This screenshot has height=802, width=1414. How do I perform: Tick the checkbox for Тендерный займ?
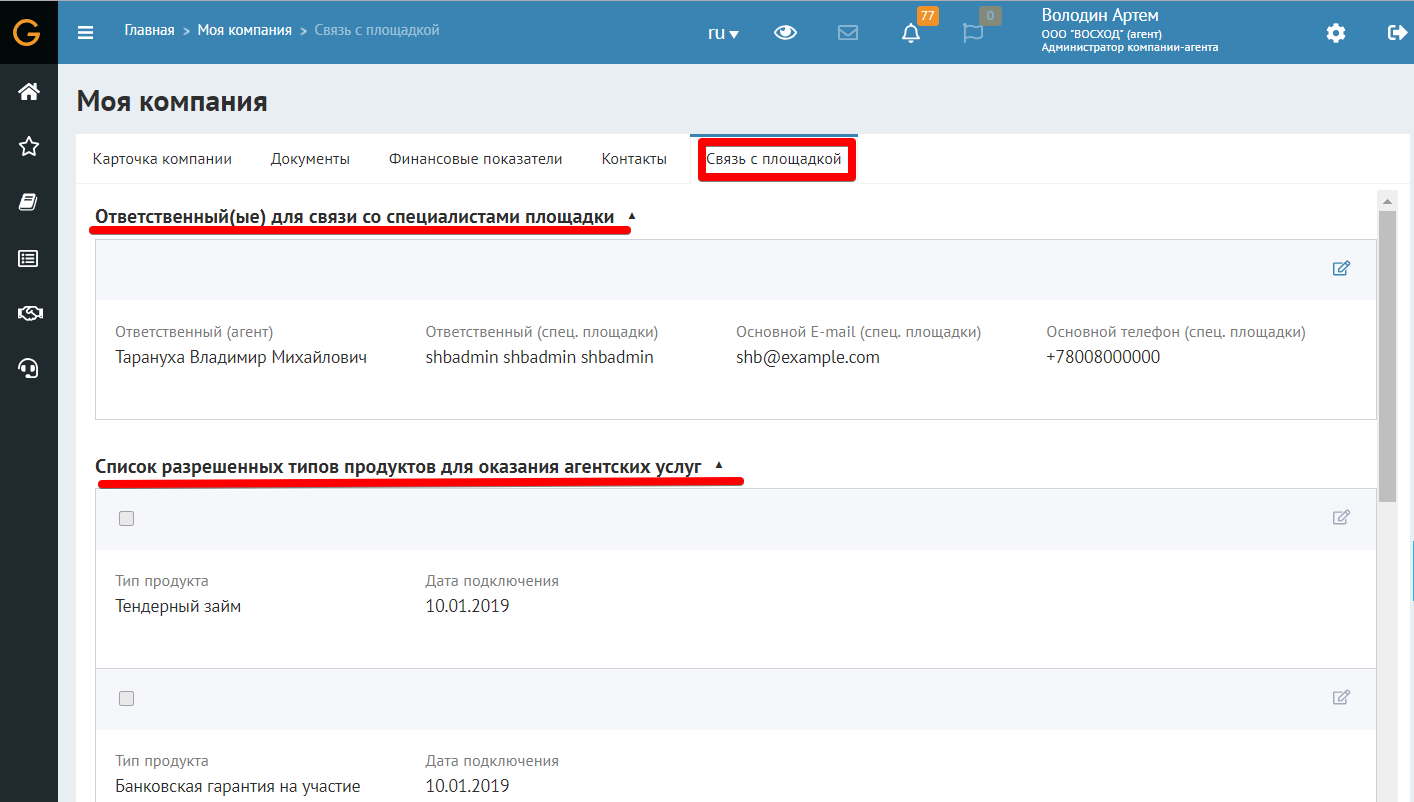coord(126,518)
